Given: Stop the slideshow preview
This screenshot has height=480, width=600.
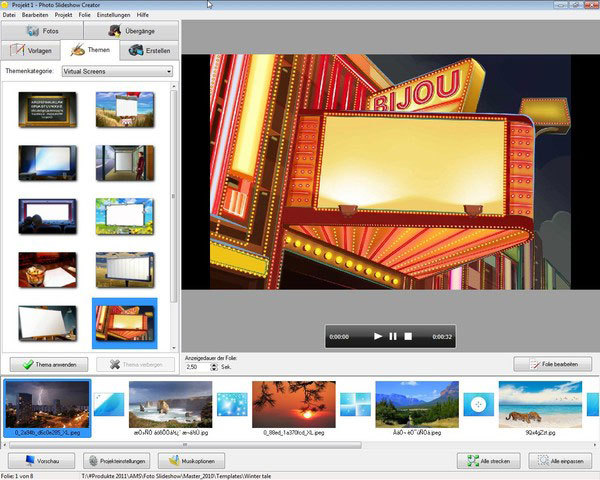Looking at the screenshot, I should pyautogui.click(x=408, y=336).
